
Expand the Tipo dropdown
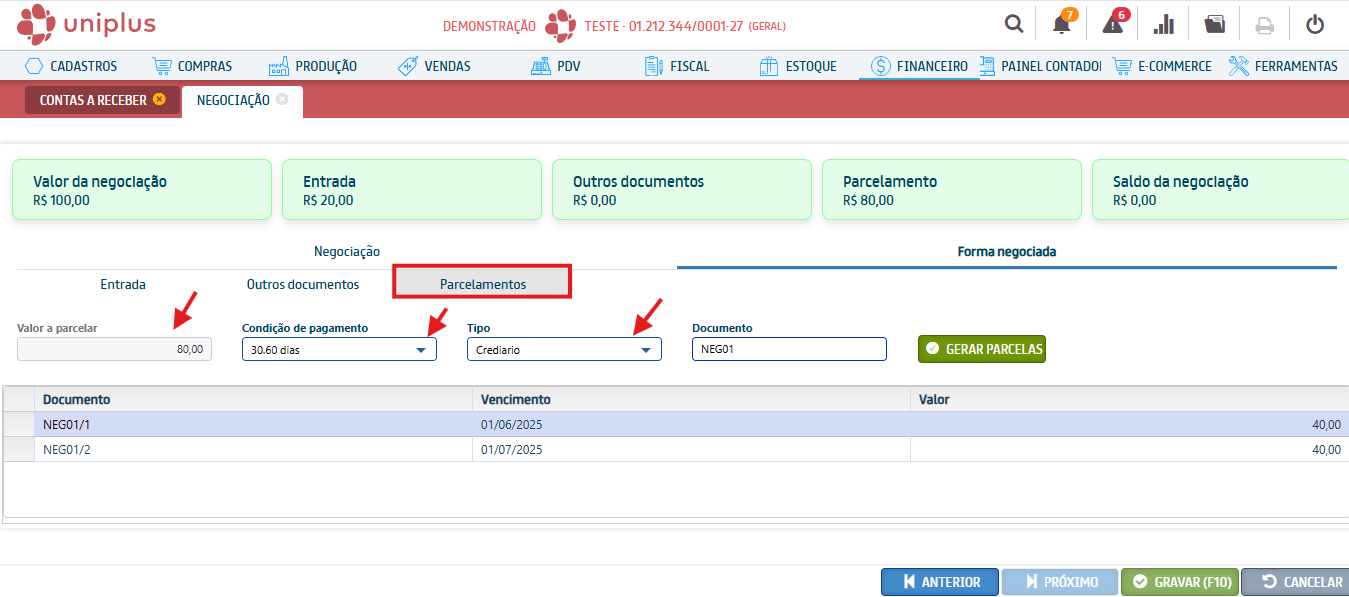coord(646,350)
